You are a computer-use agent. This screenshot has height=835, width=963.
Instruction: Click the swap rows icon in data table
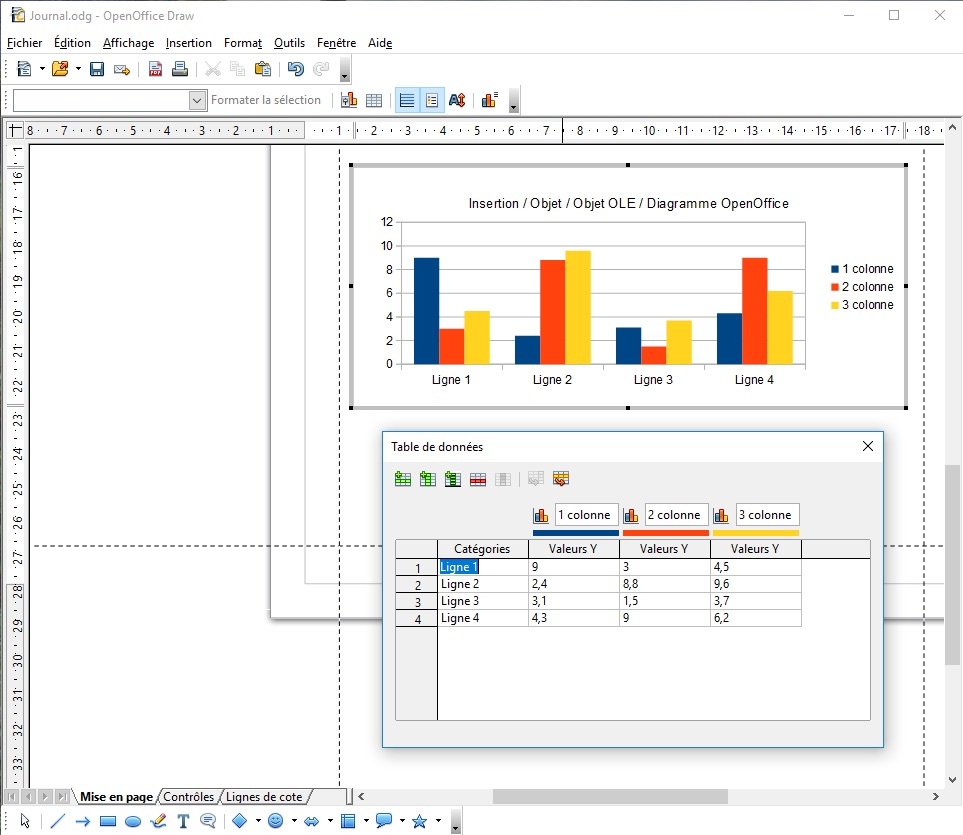(x=561, y=479)
